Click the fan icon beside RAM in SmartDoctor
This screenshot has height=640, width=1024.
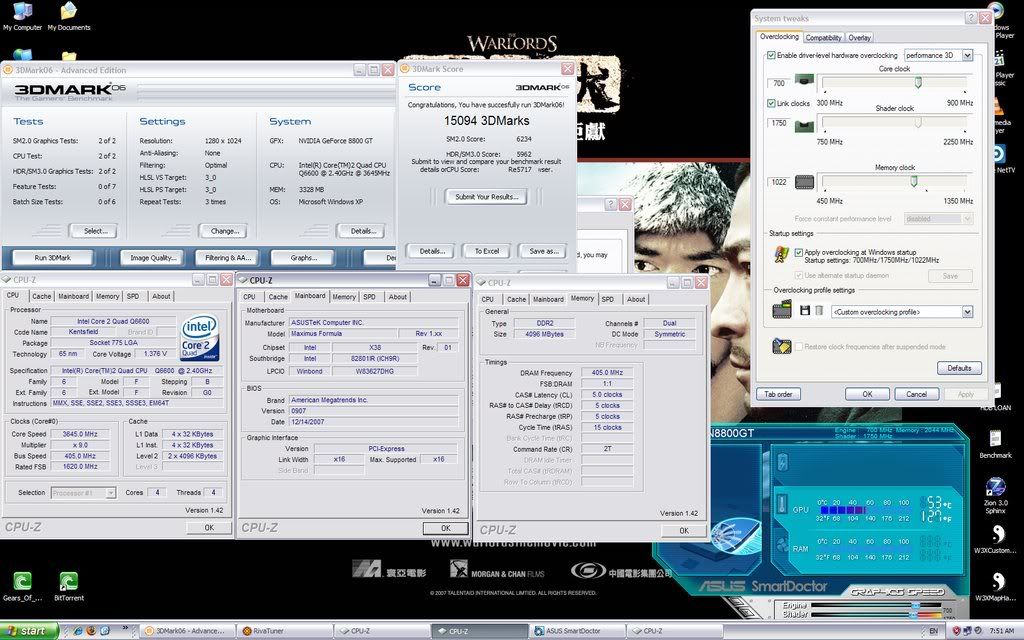pyautogui.click(x=782, y=546)
